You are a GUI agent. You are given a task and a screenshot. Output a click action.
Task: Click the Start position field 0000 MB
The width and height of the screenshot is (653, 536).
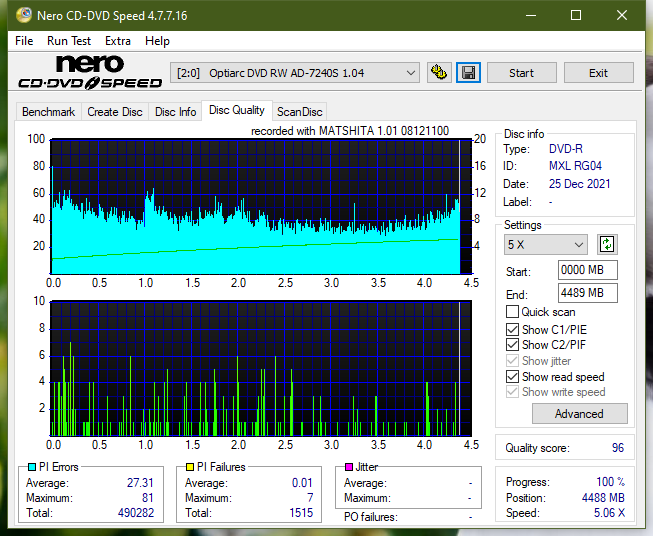click(587, 270)
